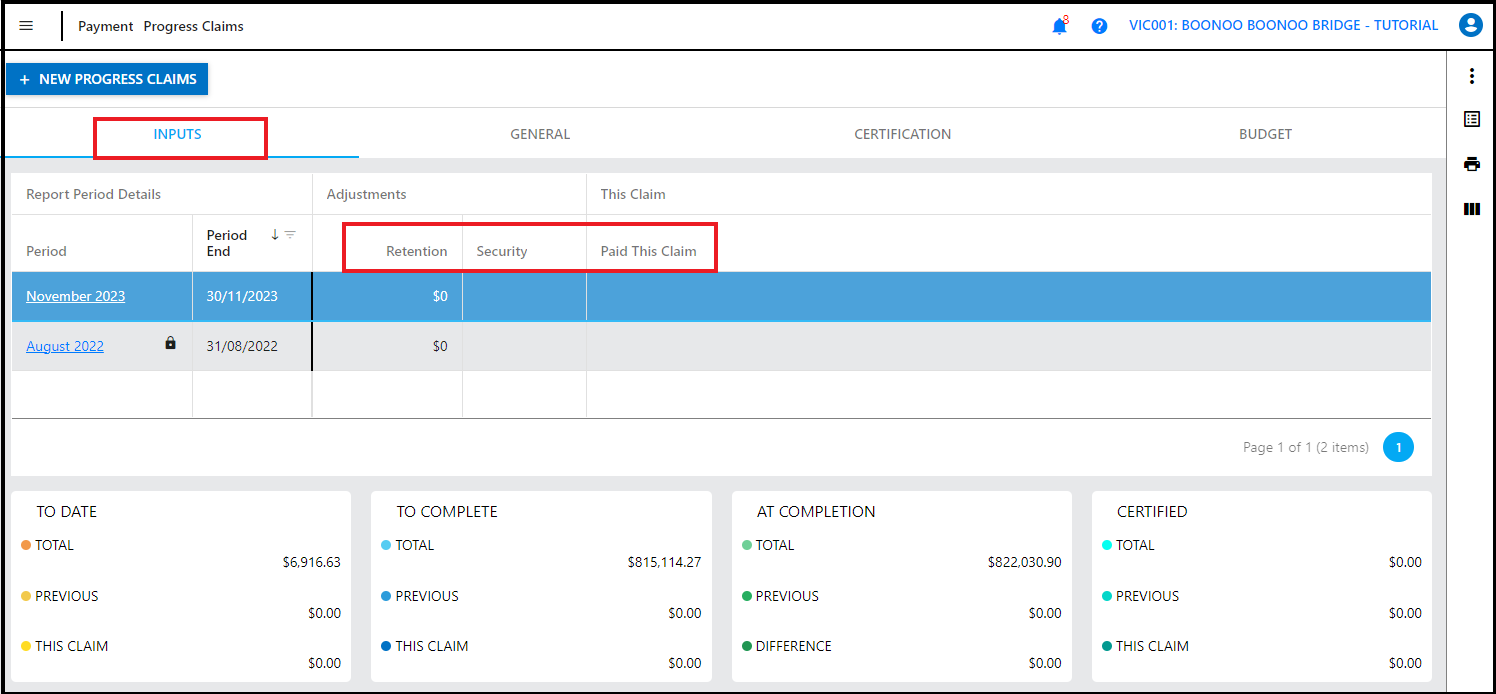The width and height of the screenshot is (1496, 694).
Task: Go to page 1 in pagination
Action: coord(1398,447)
